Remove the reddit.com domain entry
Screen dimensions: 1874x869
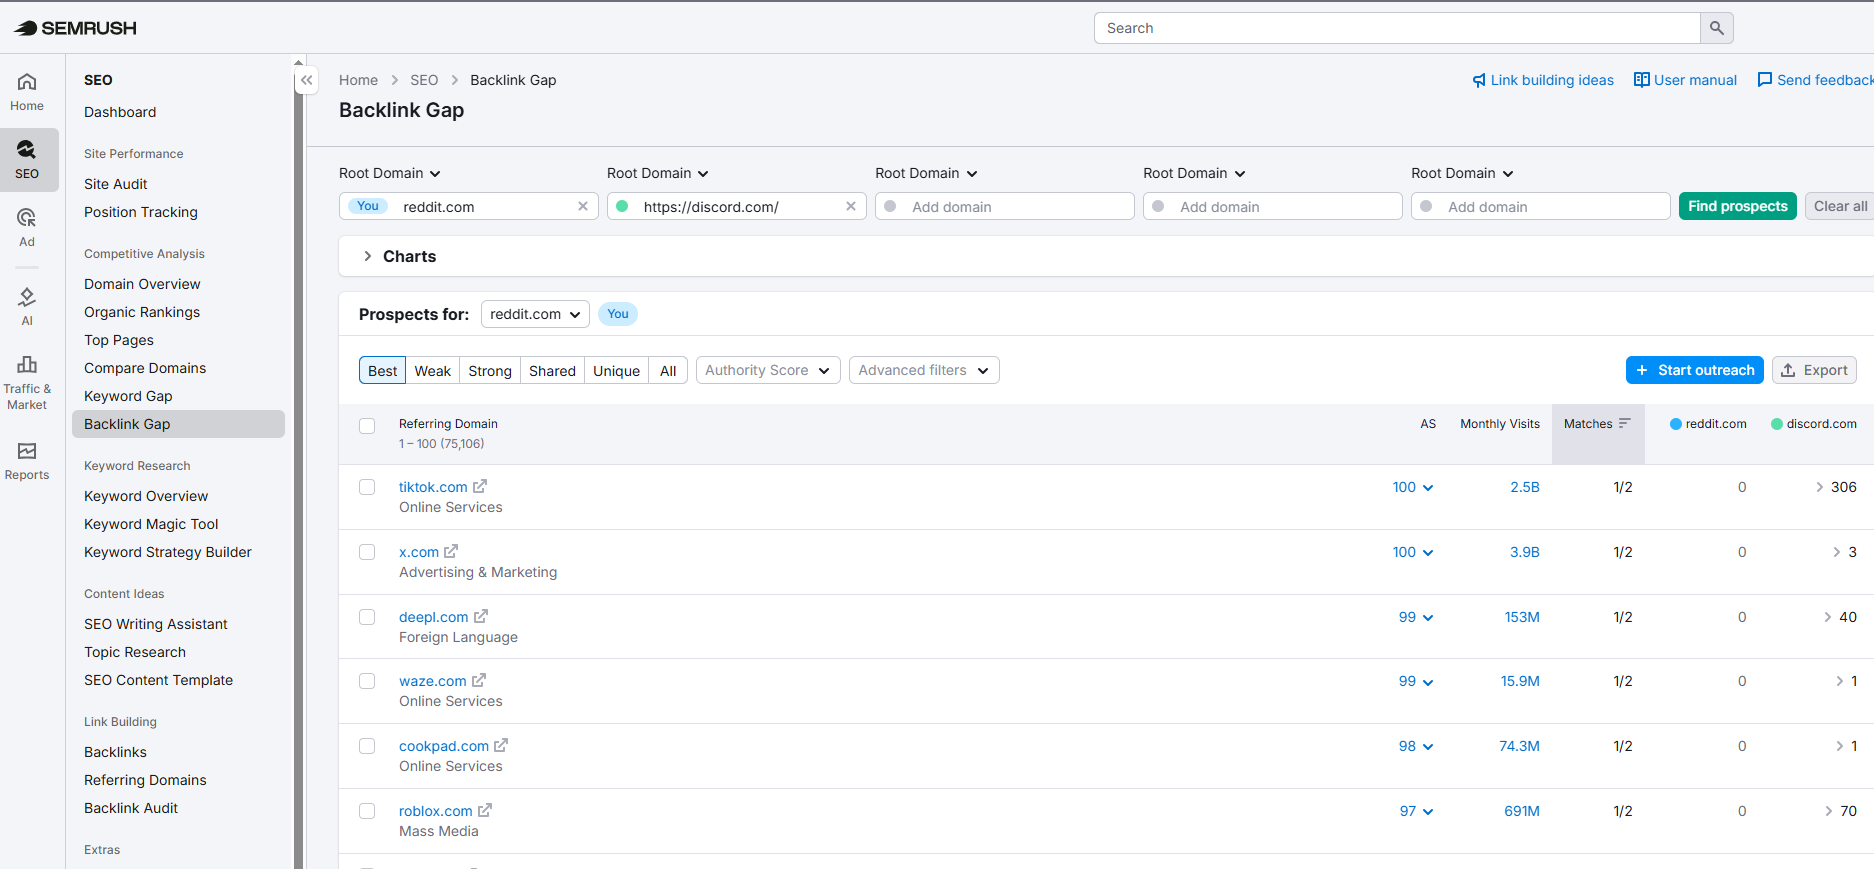583,206
